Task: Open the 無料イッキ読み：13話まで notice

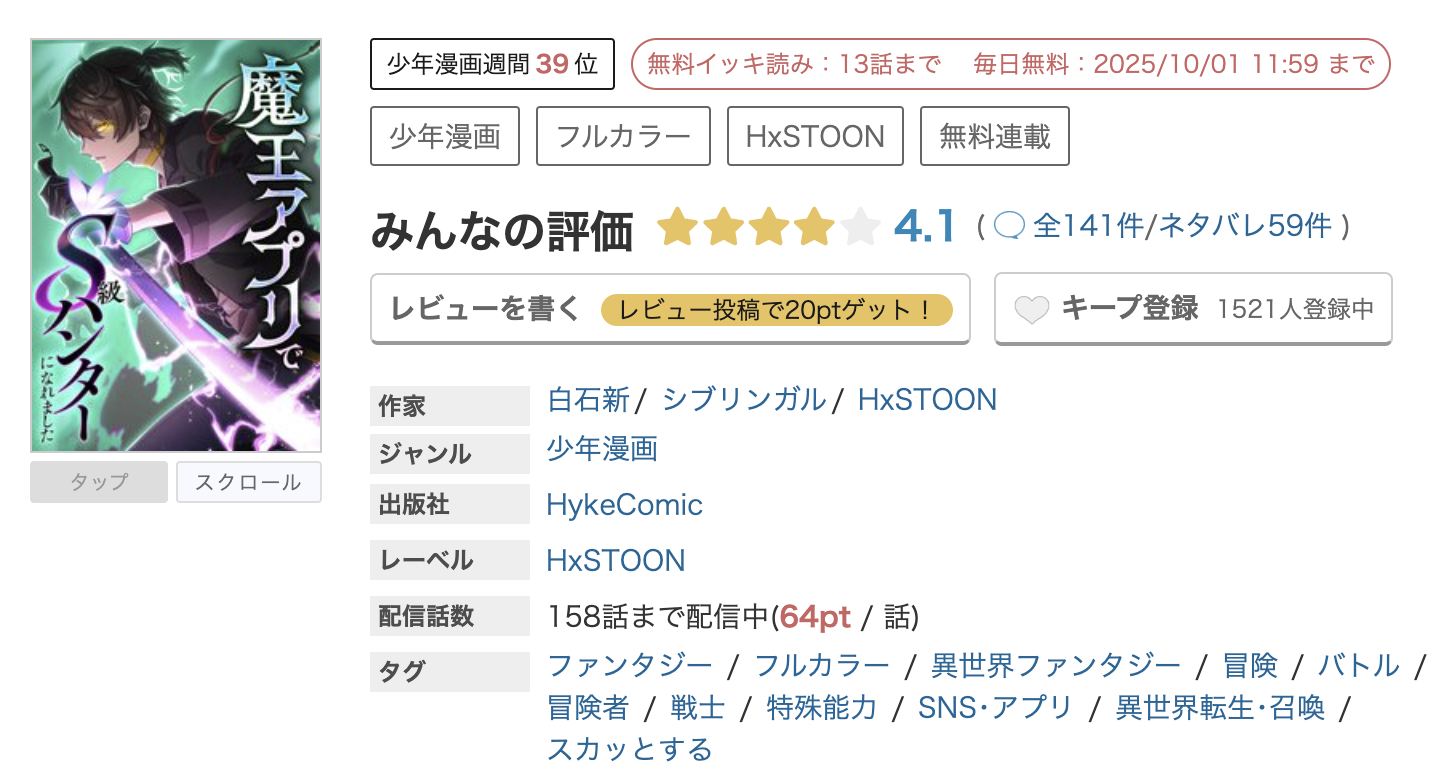Action: click(x=794, y=62)
